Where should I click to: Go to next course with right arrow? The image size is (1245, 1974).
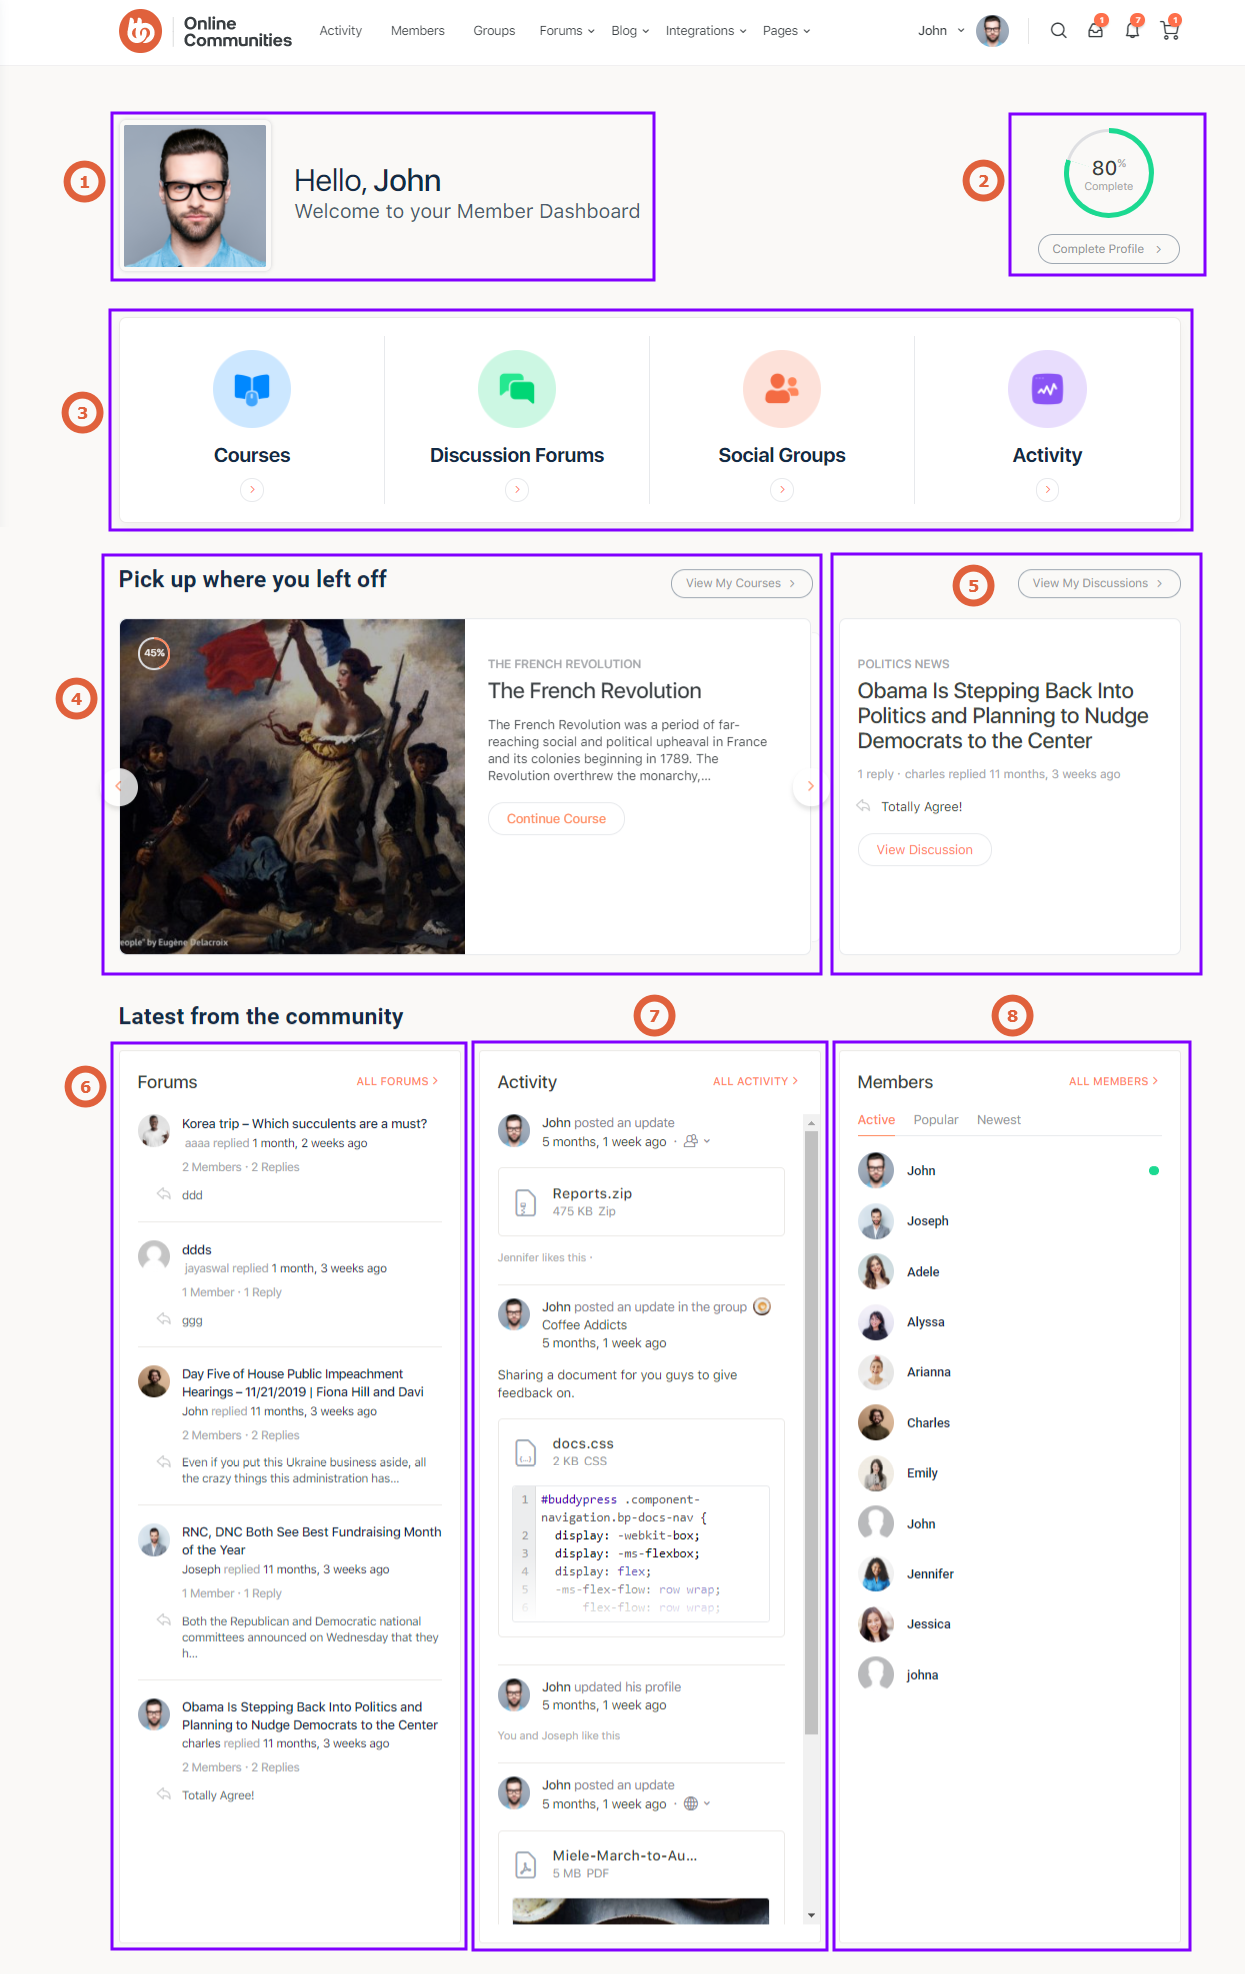pos(810,786)
